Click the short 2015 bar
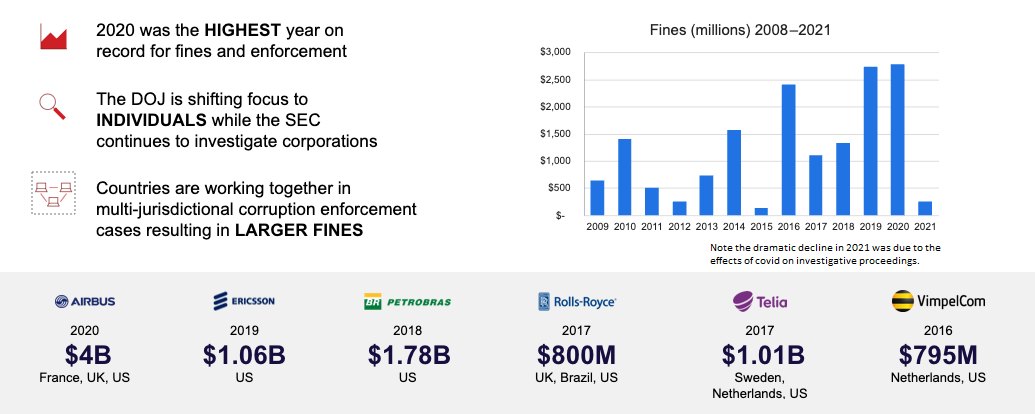This screenshot has height=414, width=1035. pyautogui.click(x=761, y=211)
